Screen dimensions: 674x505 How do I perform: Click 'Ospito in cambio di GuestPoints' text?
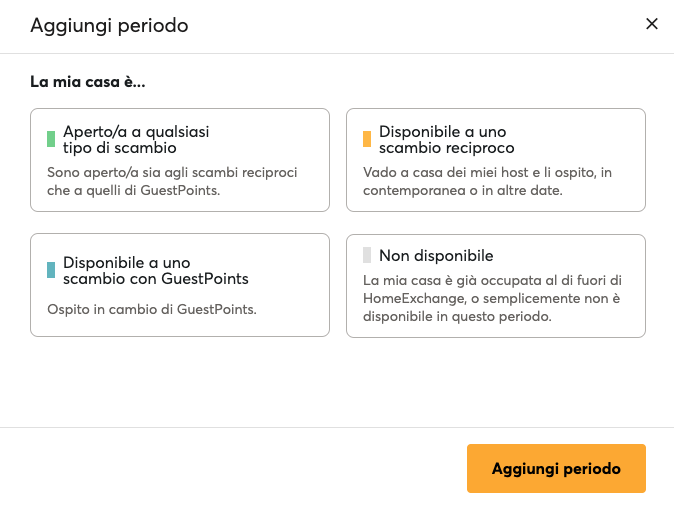(x=152, y=309)
